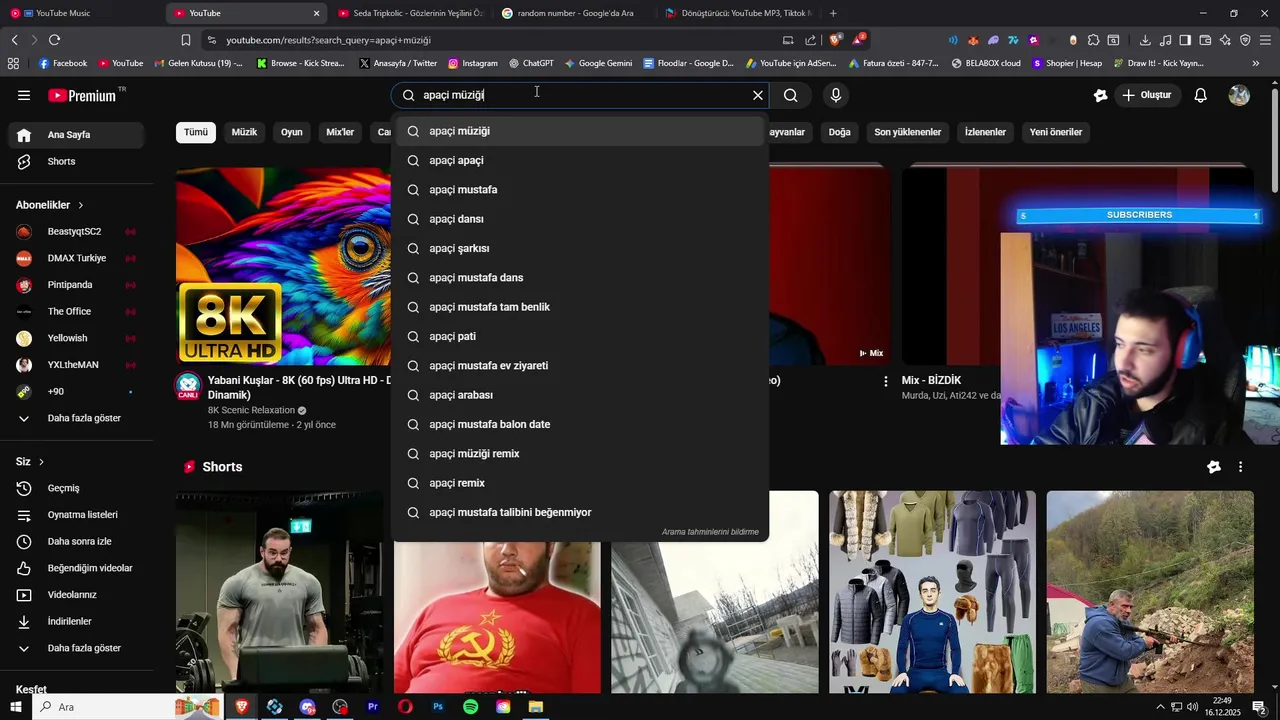Image resolution: width=1280 pixels, height=720 pixels.
Task: Open Photoshop from the Windows taskbar
Action: [438, 707]
